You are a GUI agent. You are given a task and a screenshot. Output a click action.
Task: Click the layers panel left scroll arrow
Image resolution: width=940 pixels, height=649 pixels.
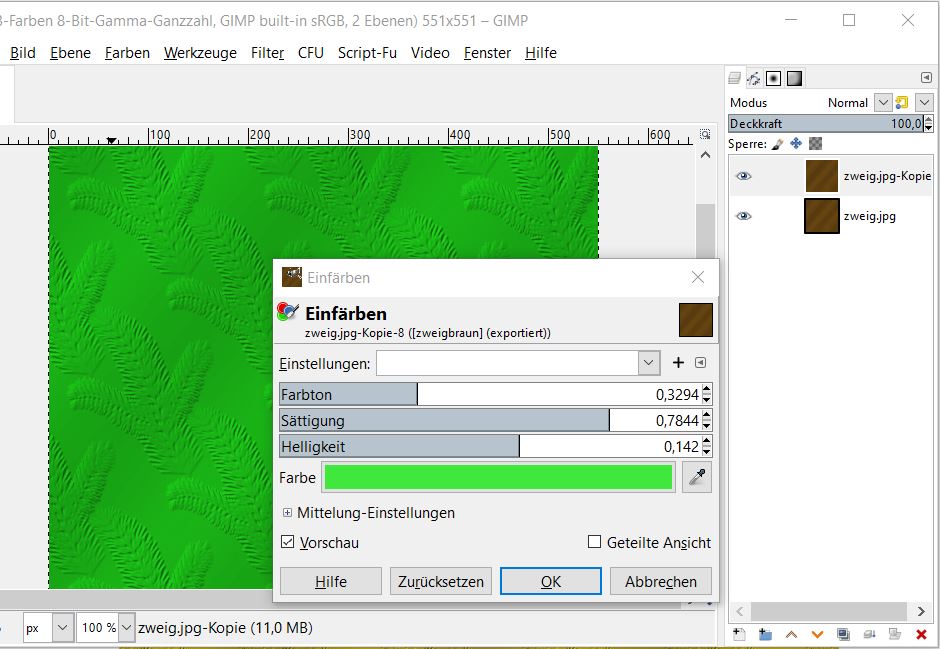coord(740,611)
